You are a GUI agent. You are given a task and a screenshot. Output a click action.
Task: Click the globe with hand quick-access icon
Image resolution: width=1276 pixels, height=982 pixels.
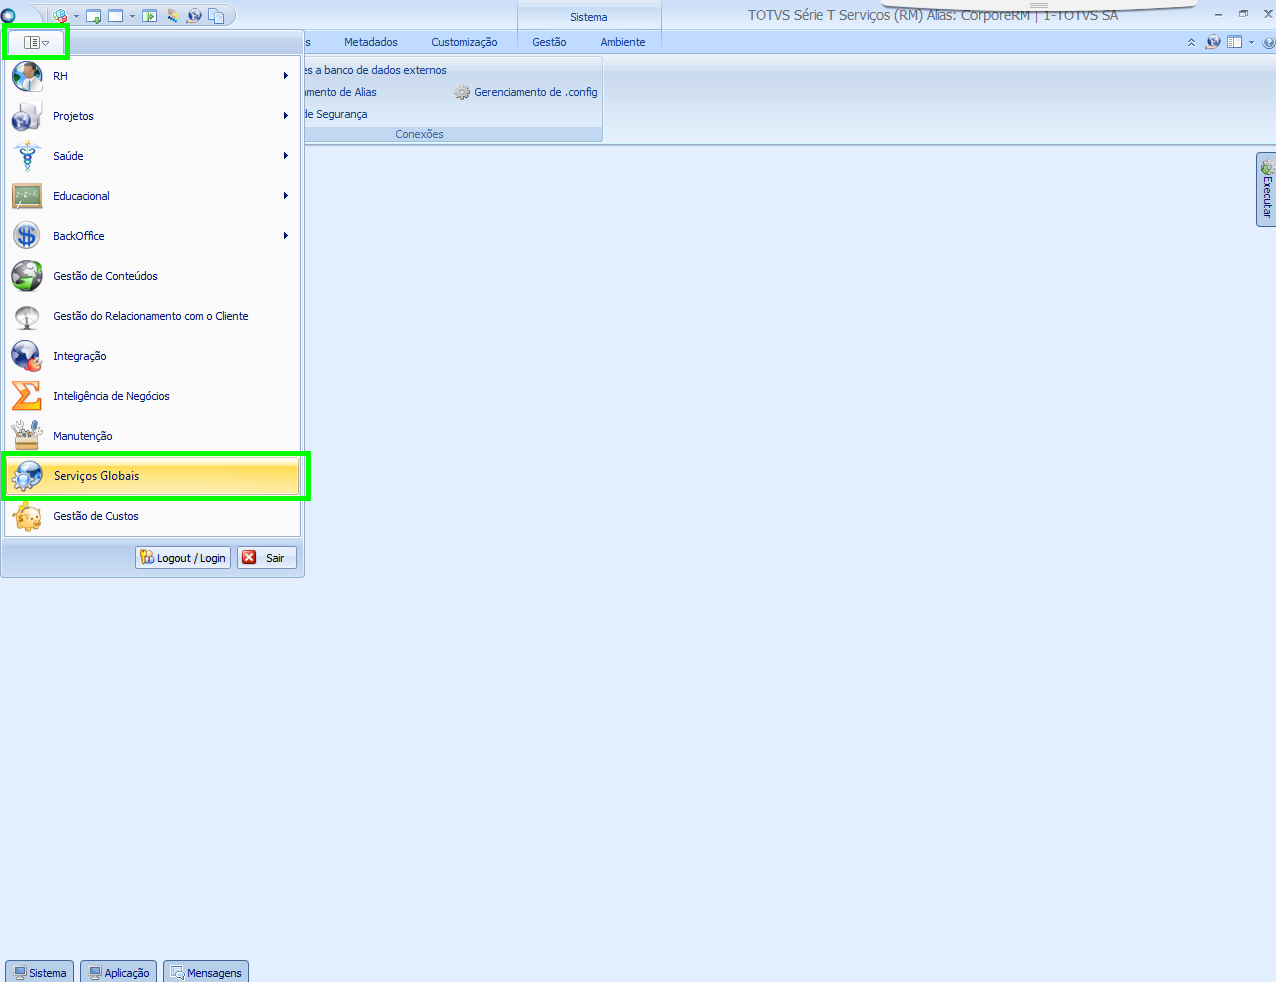pyautogui.click(x=194, y=16)
